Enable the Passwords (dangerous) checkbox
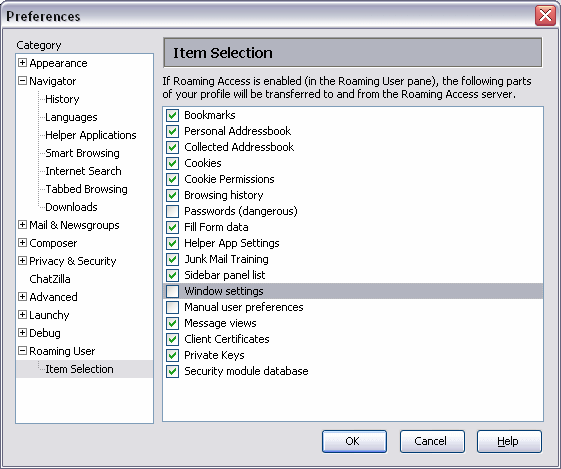This screenshot has height=469, width=561. (172, 211)
